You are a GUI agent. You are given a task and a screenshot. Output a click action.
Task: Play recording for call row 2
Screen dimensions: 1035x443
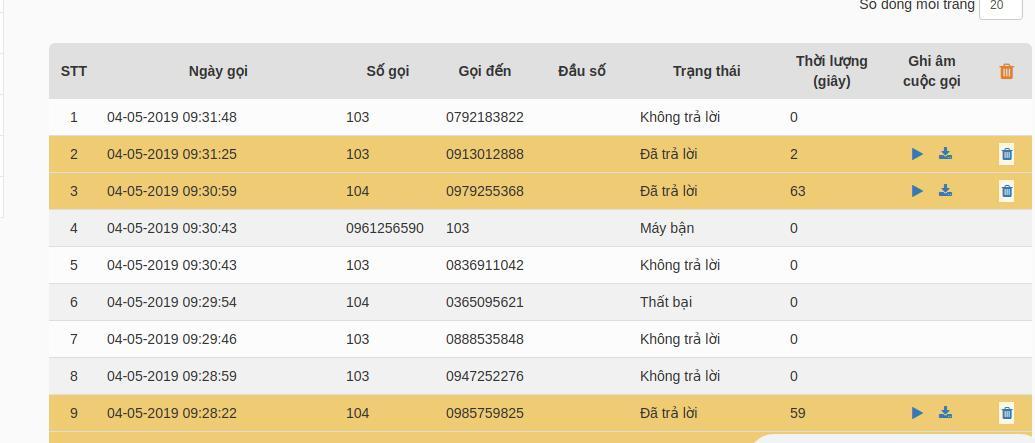(917, 154)
